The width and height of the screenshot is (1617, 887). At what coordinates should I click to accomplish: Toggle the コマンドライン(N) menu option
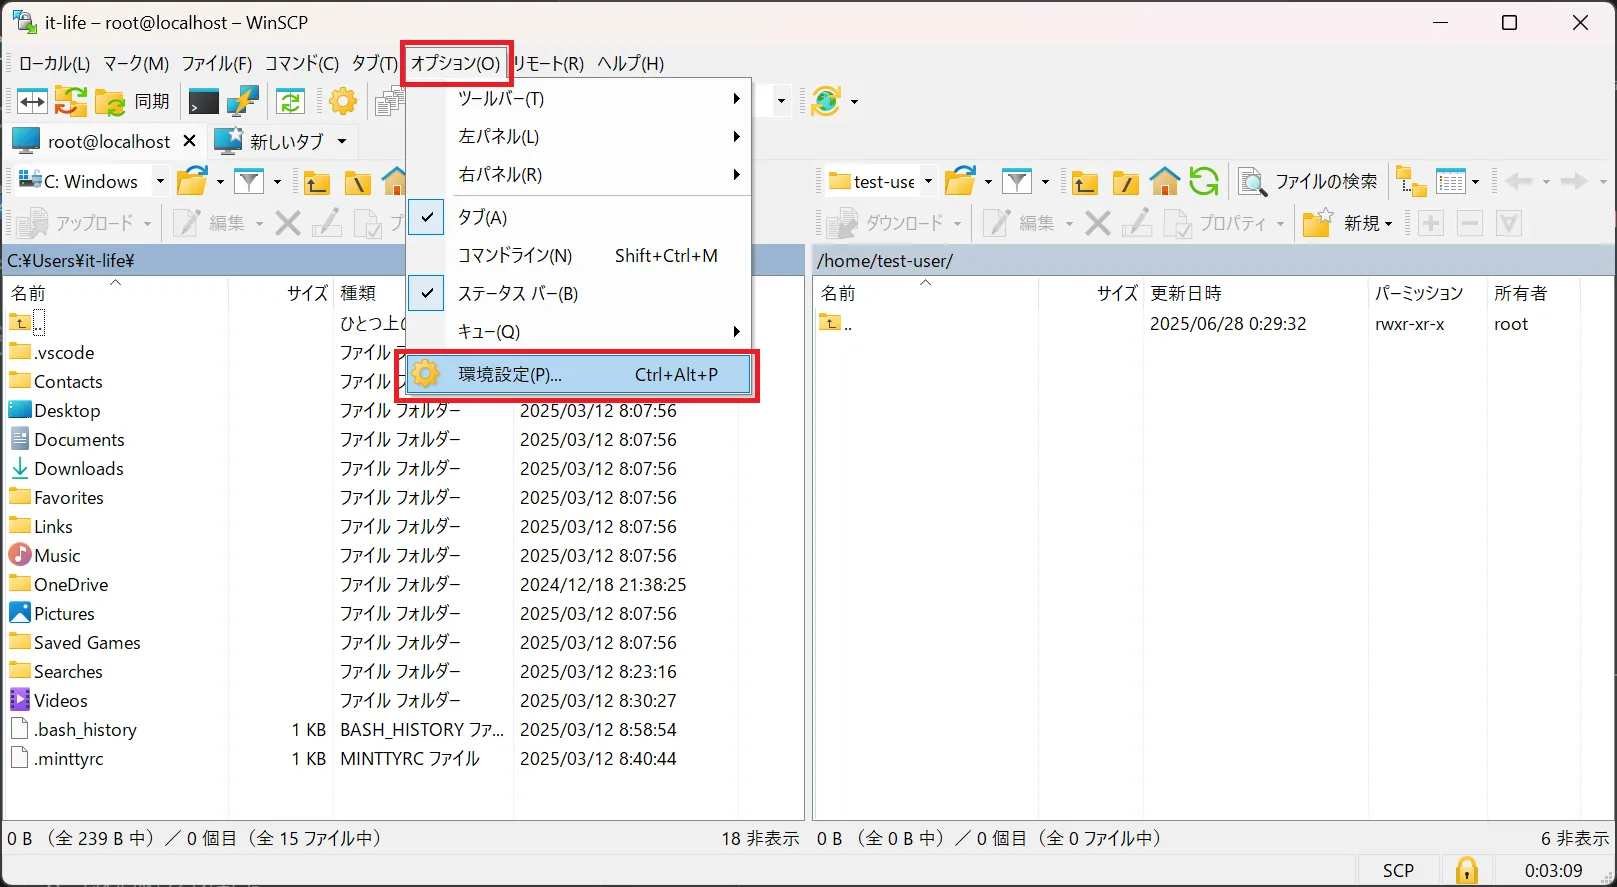tap(578, 255)
